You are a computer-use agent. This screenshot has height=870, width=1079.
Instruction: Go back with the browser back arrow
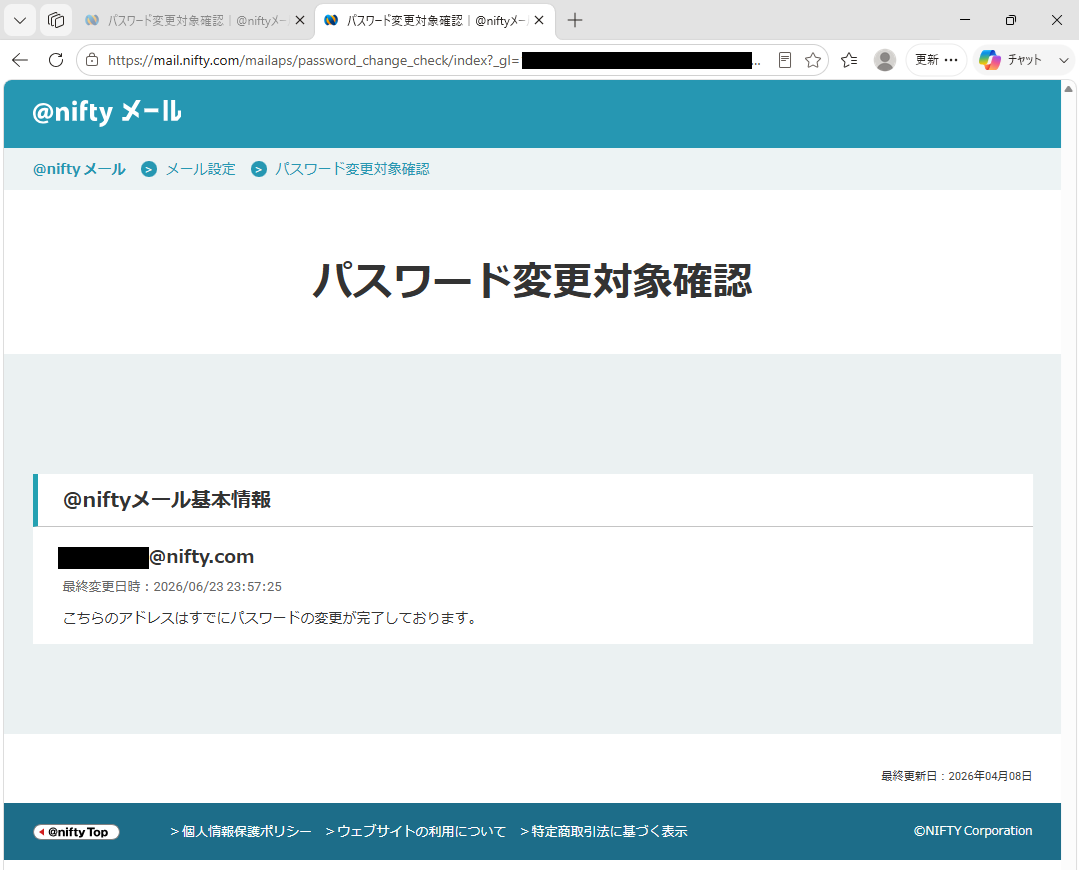(20, 60)
